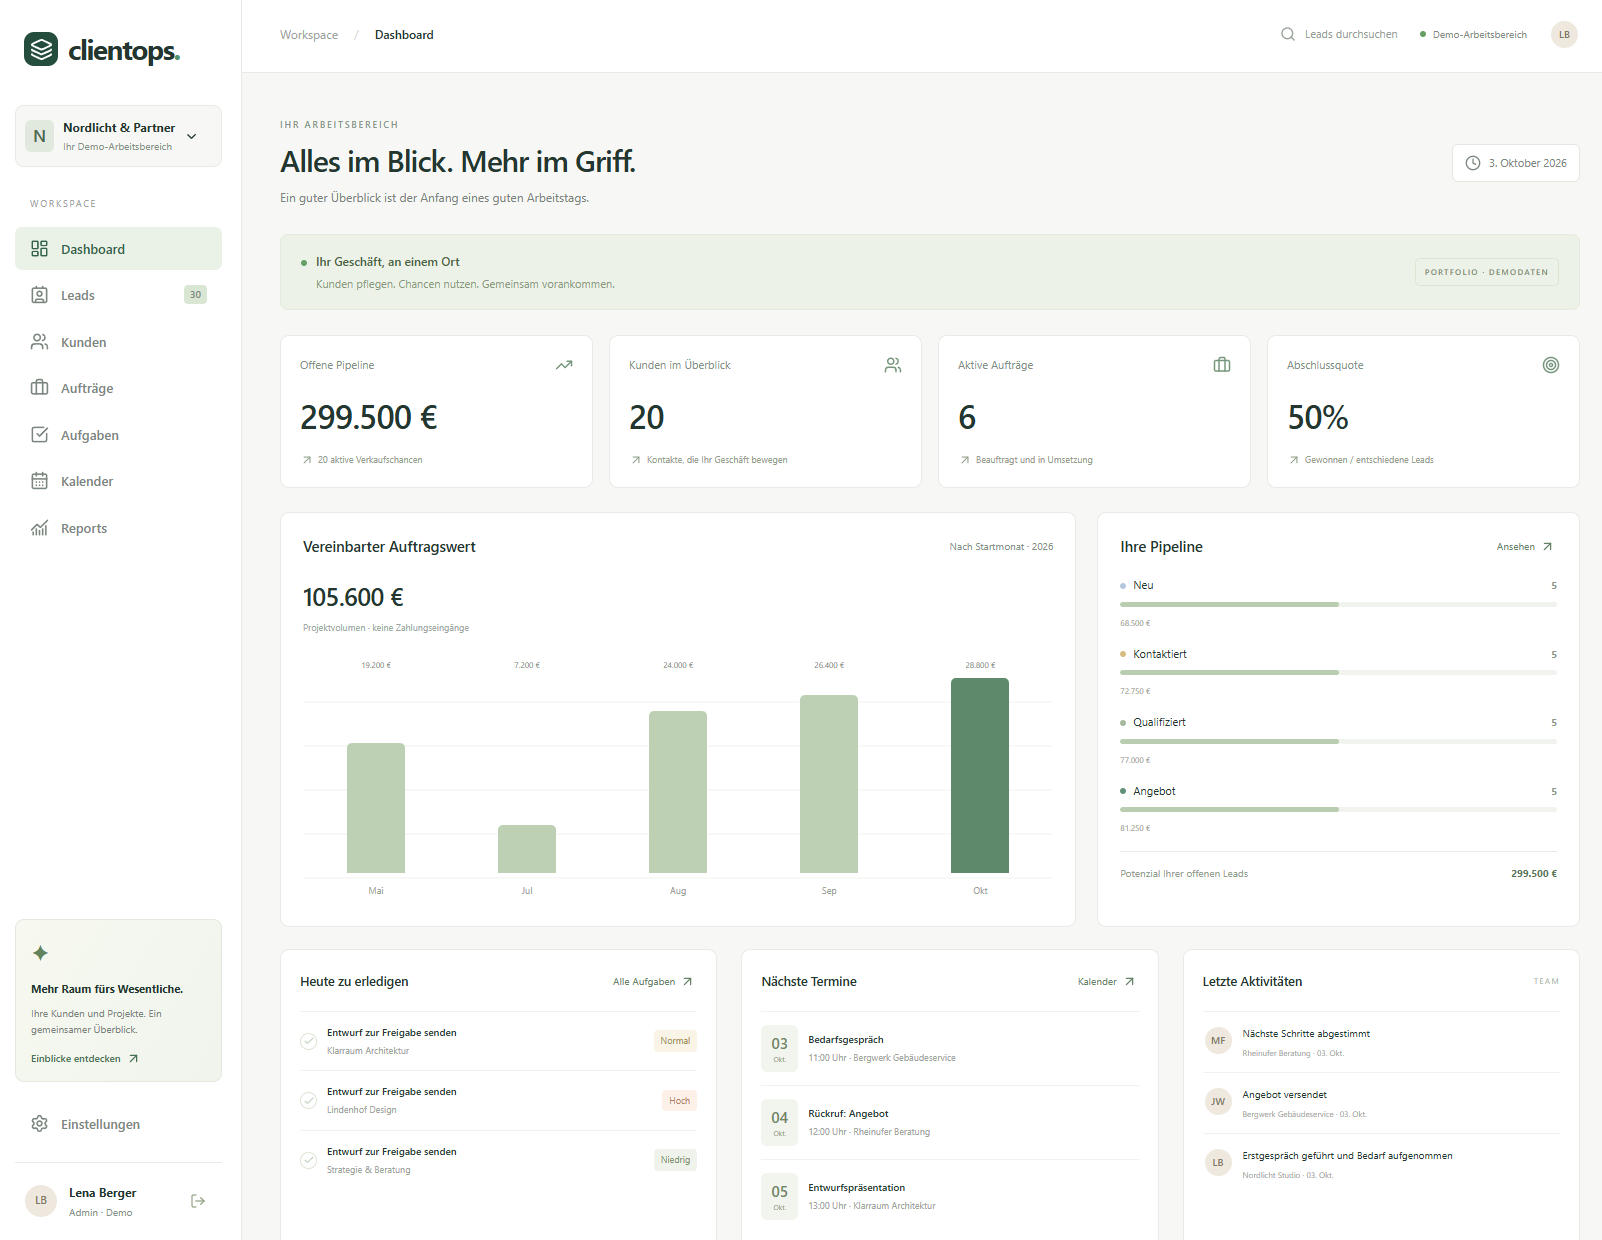Check off the Lindenhof Design task
1602x1240 pixels.
[x=309, y=1100]
